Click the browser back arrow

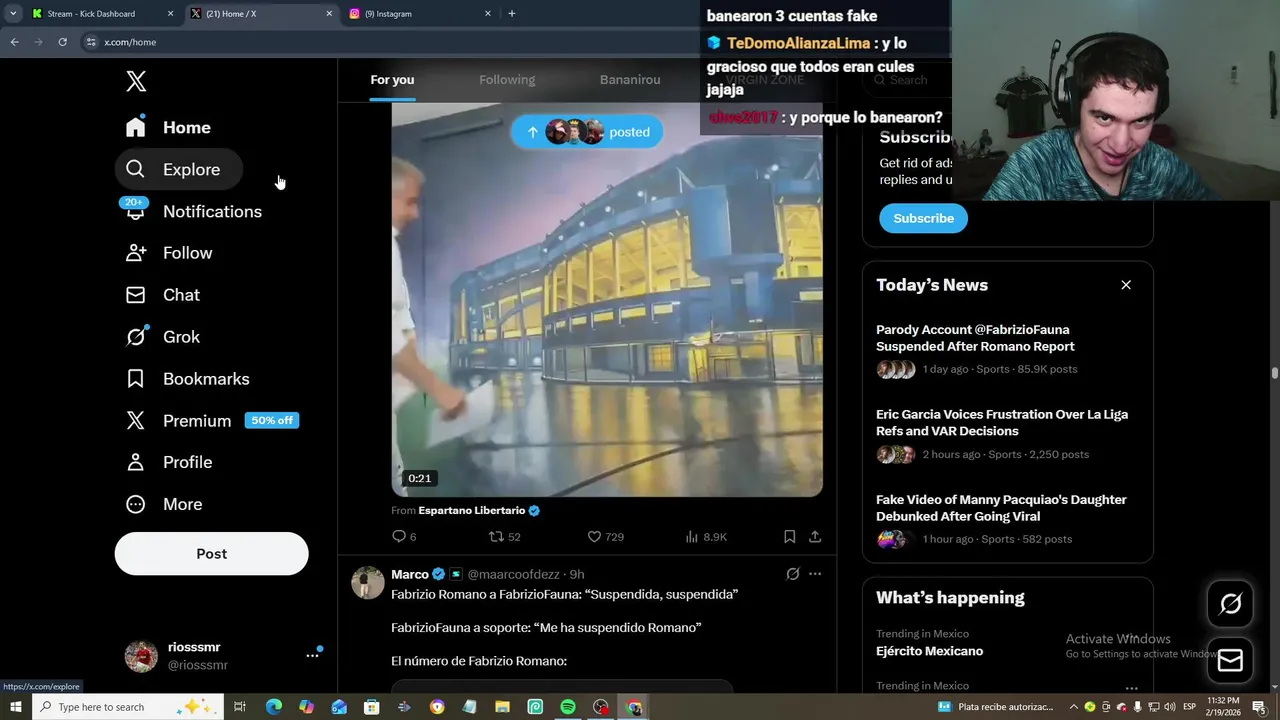(14, 42)
